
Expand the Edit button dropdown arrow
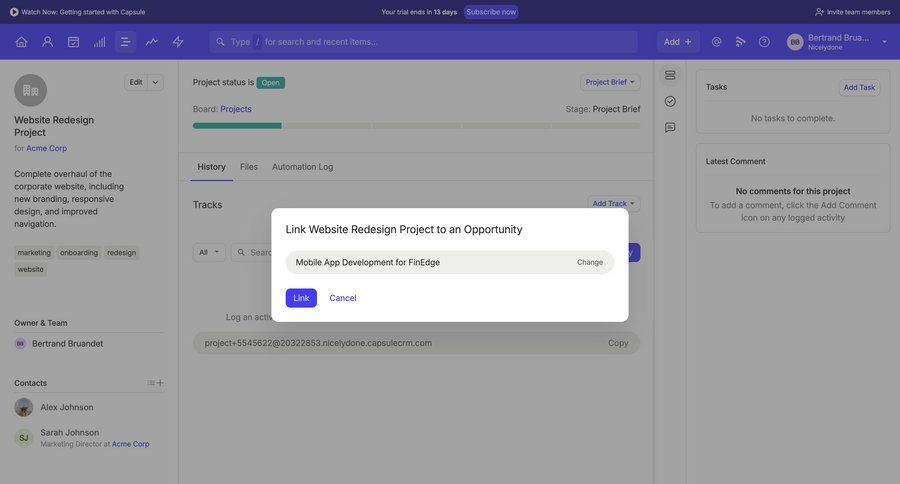point(156,82)
